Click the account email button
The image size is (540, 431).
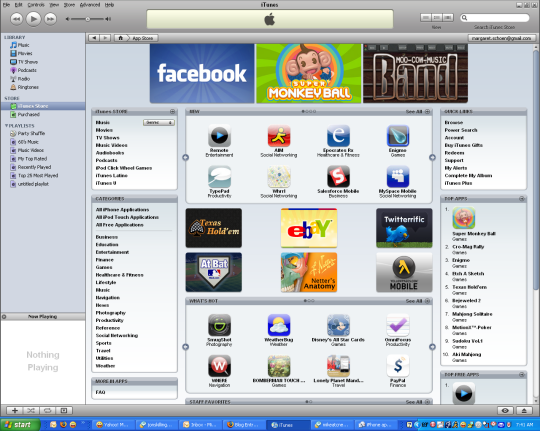(501, 38)
